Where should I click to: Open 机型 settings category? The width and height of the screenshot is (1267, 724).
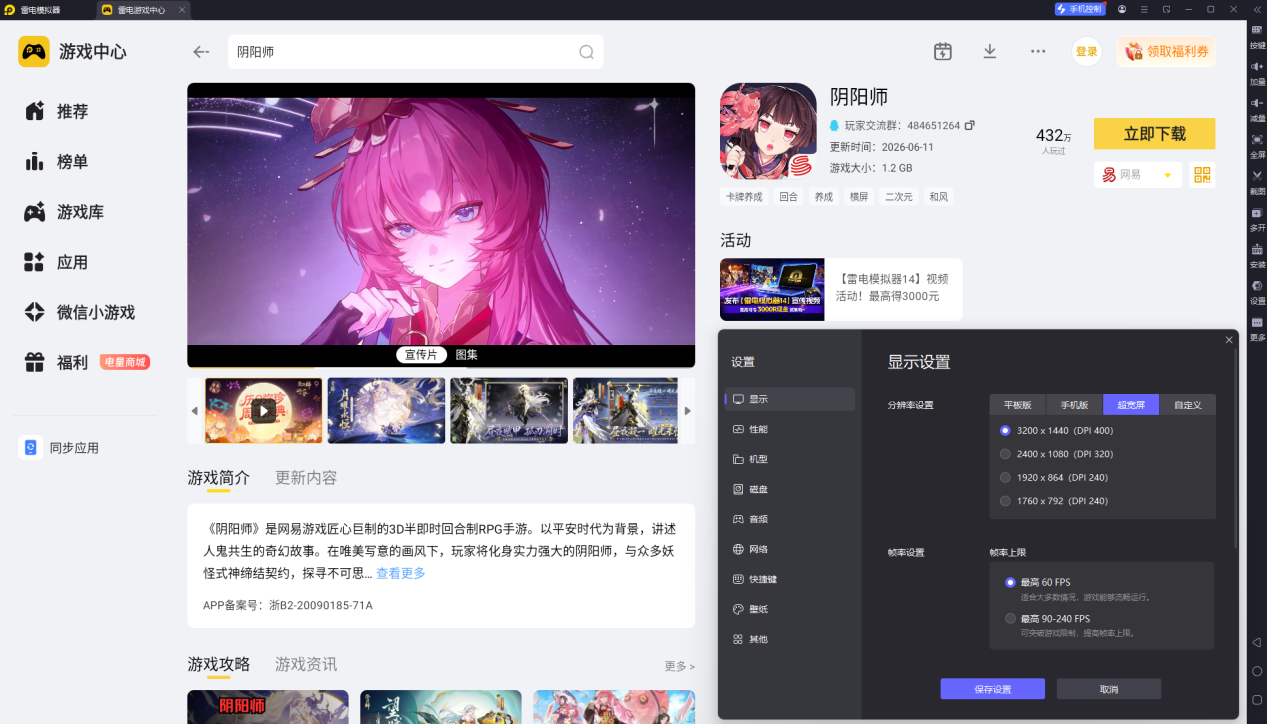[x=790, y=459]
